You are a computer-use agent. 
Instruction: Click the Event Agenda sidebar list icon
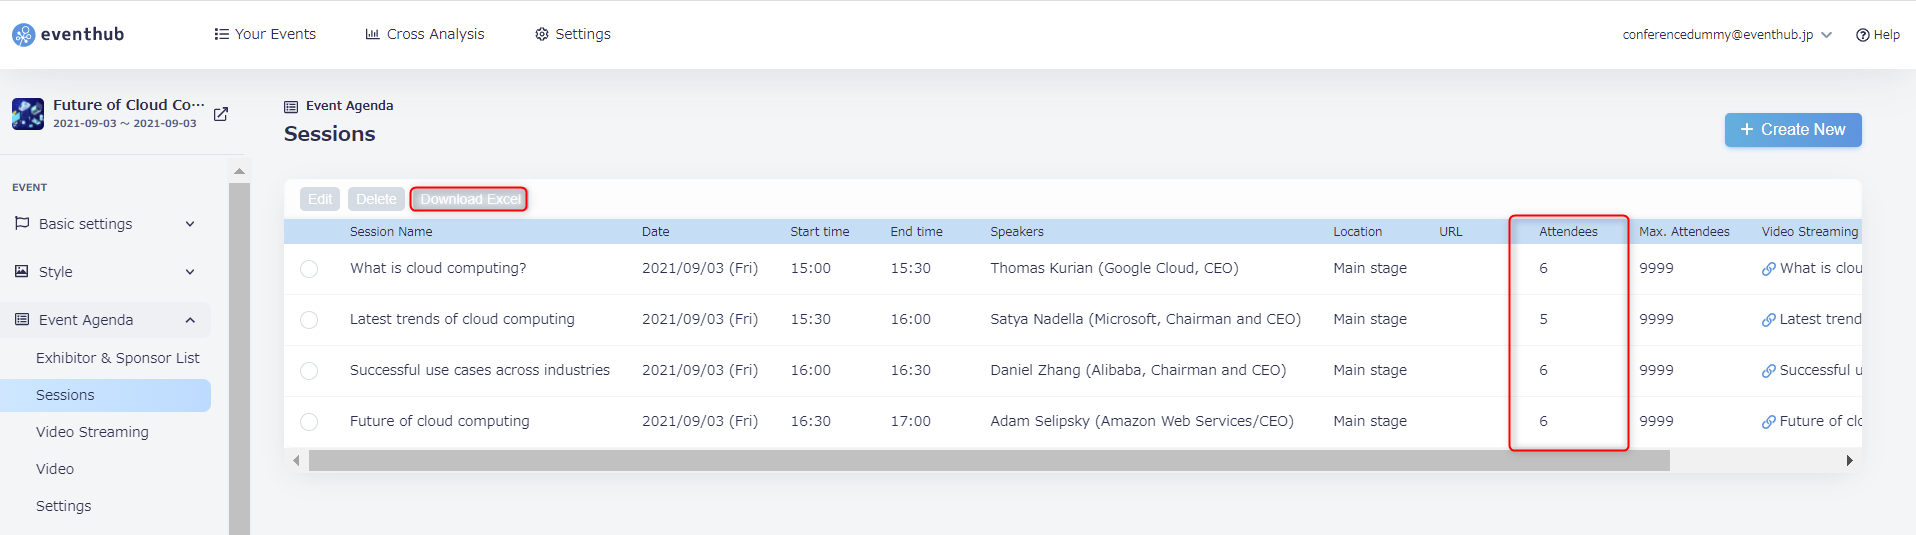(22, 319)
